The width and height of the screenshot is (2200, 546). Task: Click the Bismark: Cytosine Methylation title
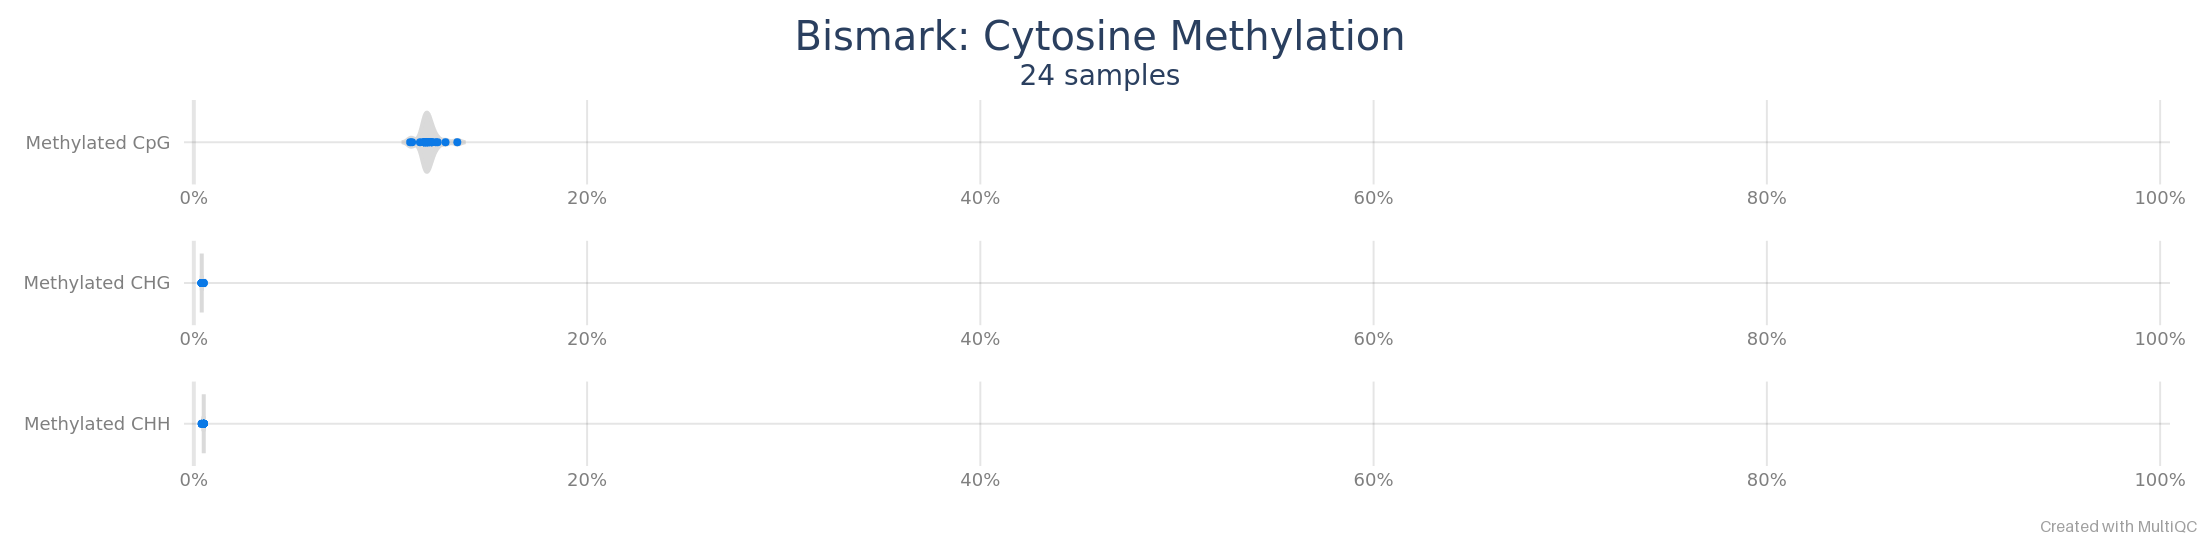coord(1099,37)
